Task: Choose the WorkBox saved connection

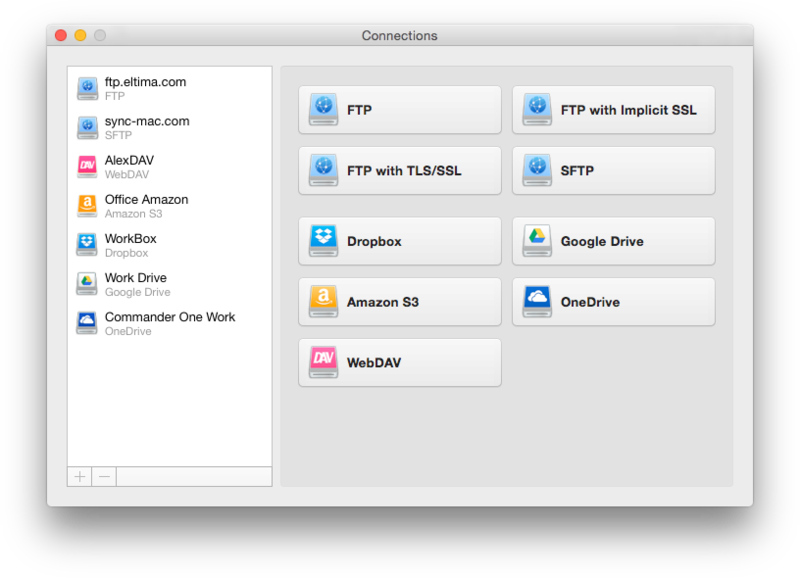Action: pos(169,245)
